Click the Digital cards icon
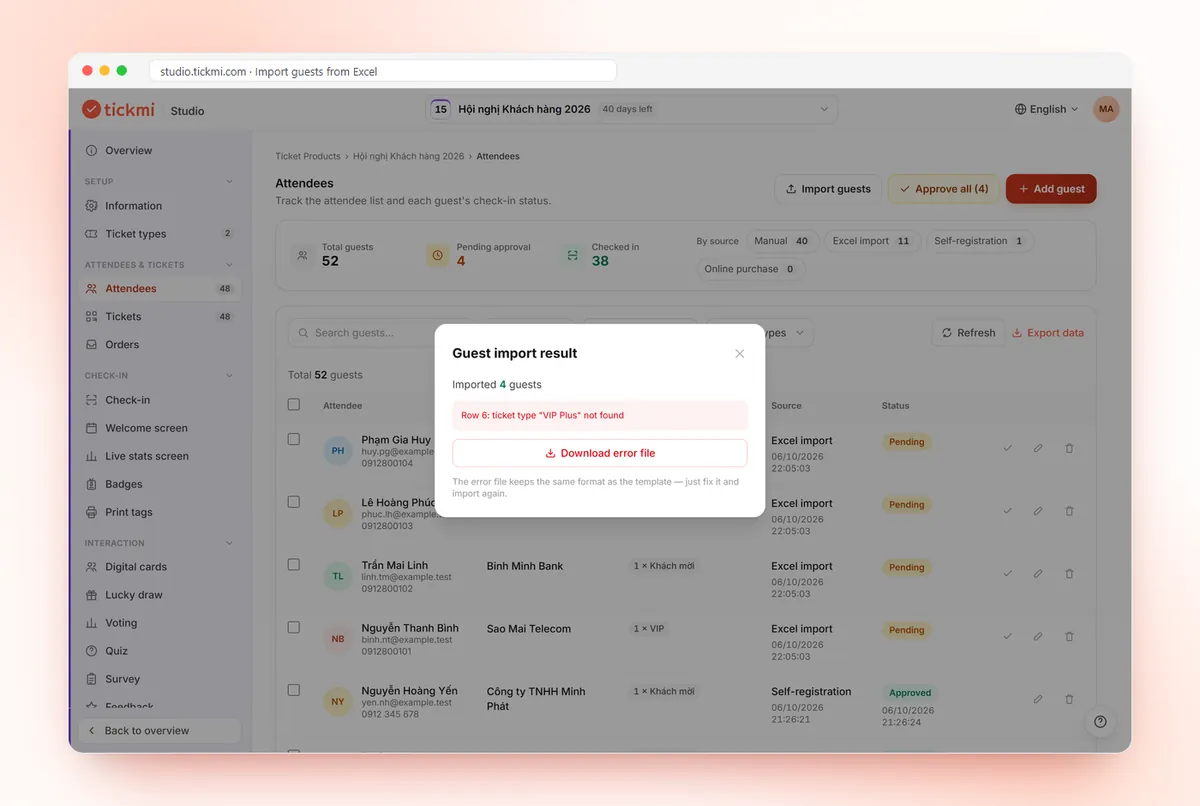Image resolution: width=1200 pixels, height=806 pixels. pyautogui.click(x=92, y=567)
